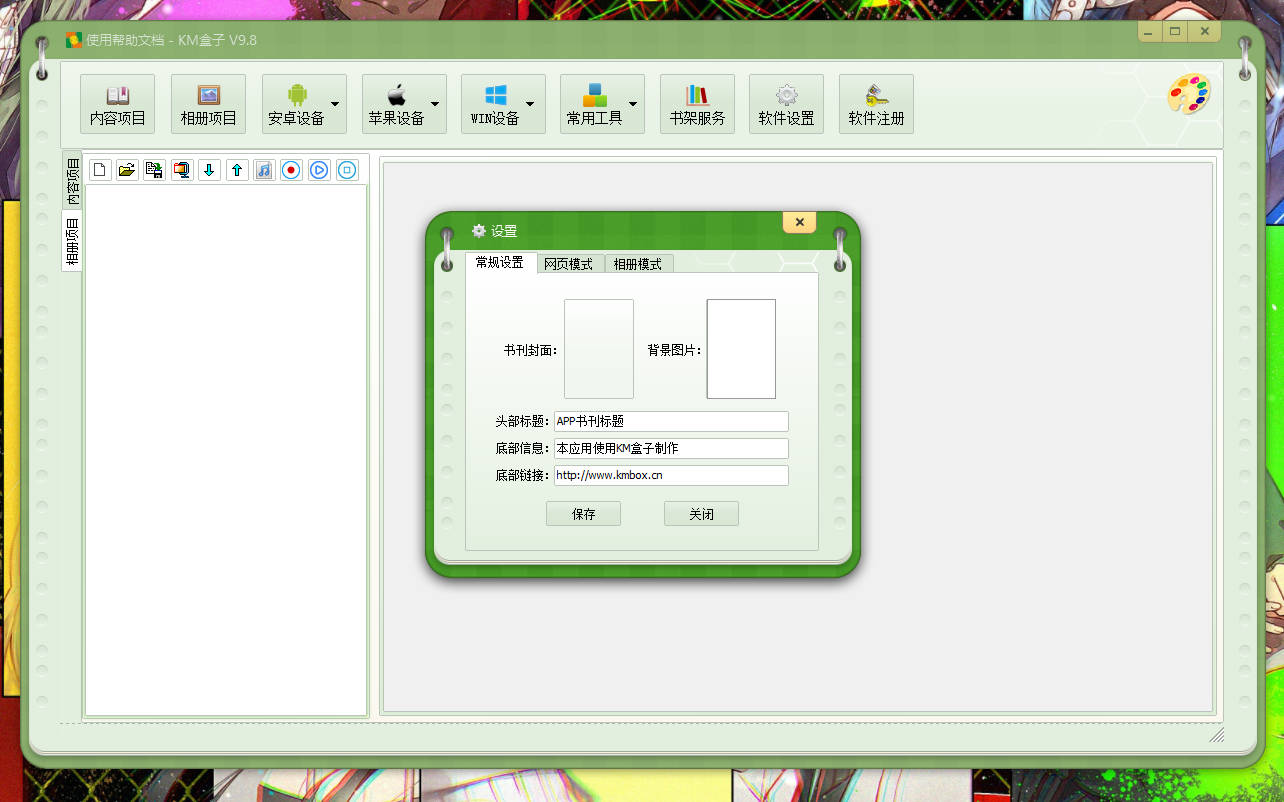Focus the 底部信息 input field
The width and height of the screenshot is (1284, 802).
(x=671, y=449)
